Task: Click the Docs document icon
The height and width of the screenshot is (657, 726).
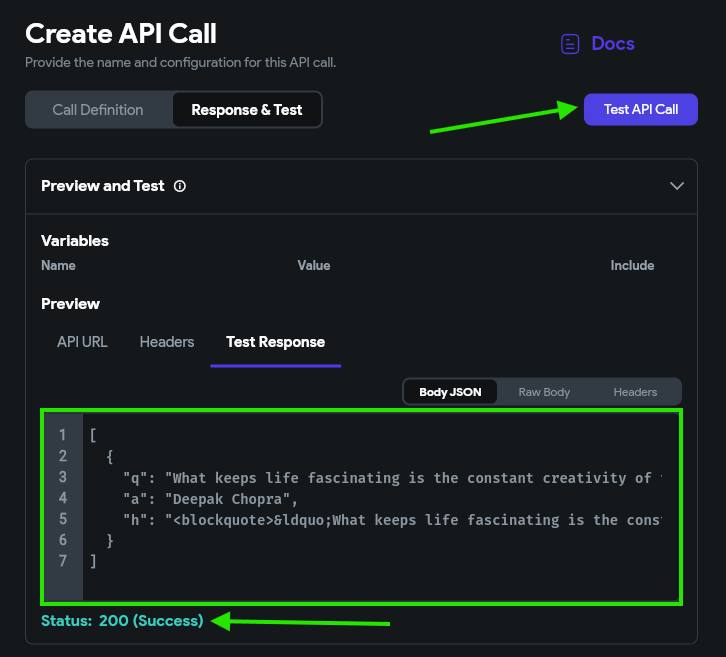Action: click(x=570, y=44)
